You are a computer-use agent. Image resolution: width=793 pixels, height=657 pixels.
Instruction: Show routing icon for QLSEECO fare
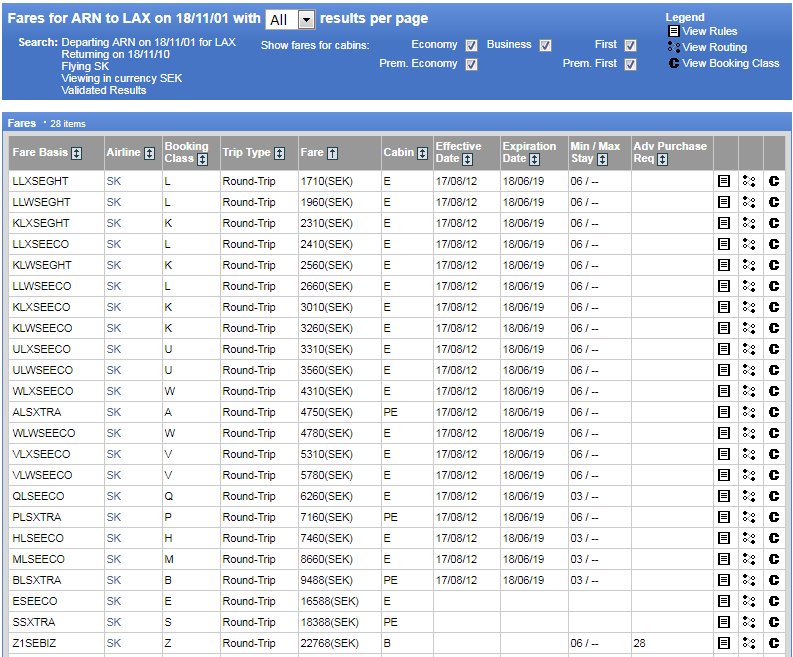tap(748, 496)
